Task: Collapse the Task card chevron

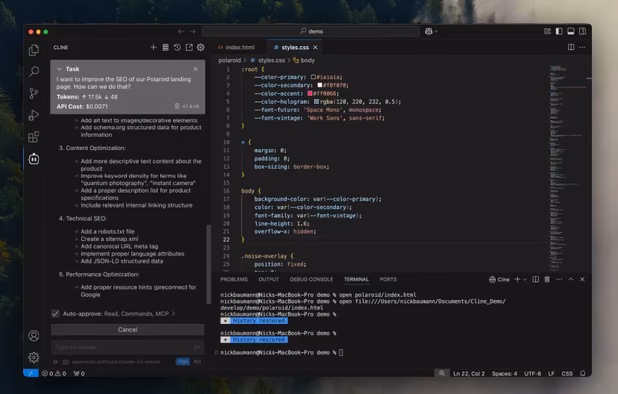Action: [60, 69]
